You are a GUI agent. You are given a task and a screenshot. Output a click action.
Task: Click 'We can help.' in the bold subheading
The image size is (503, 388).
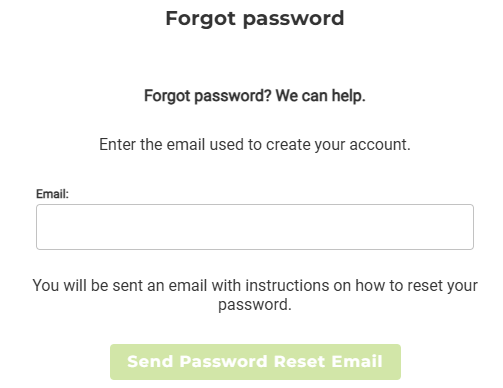coord(320,96)
